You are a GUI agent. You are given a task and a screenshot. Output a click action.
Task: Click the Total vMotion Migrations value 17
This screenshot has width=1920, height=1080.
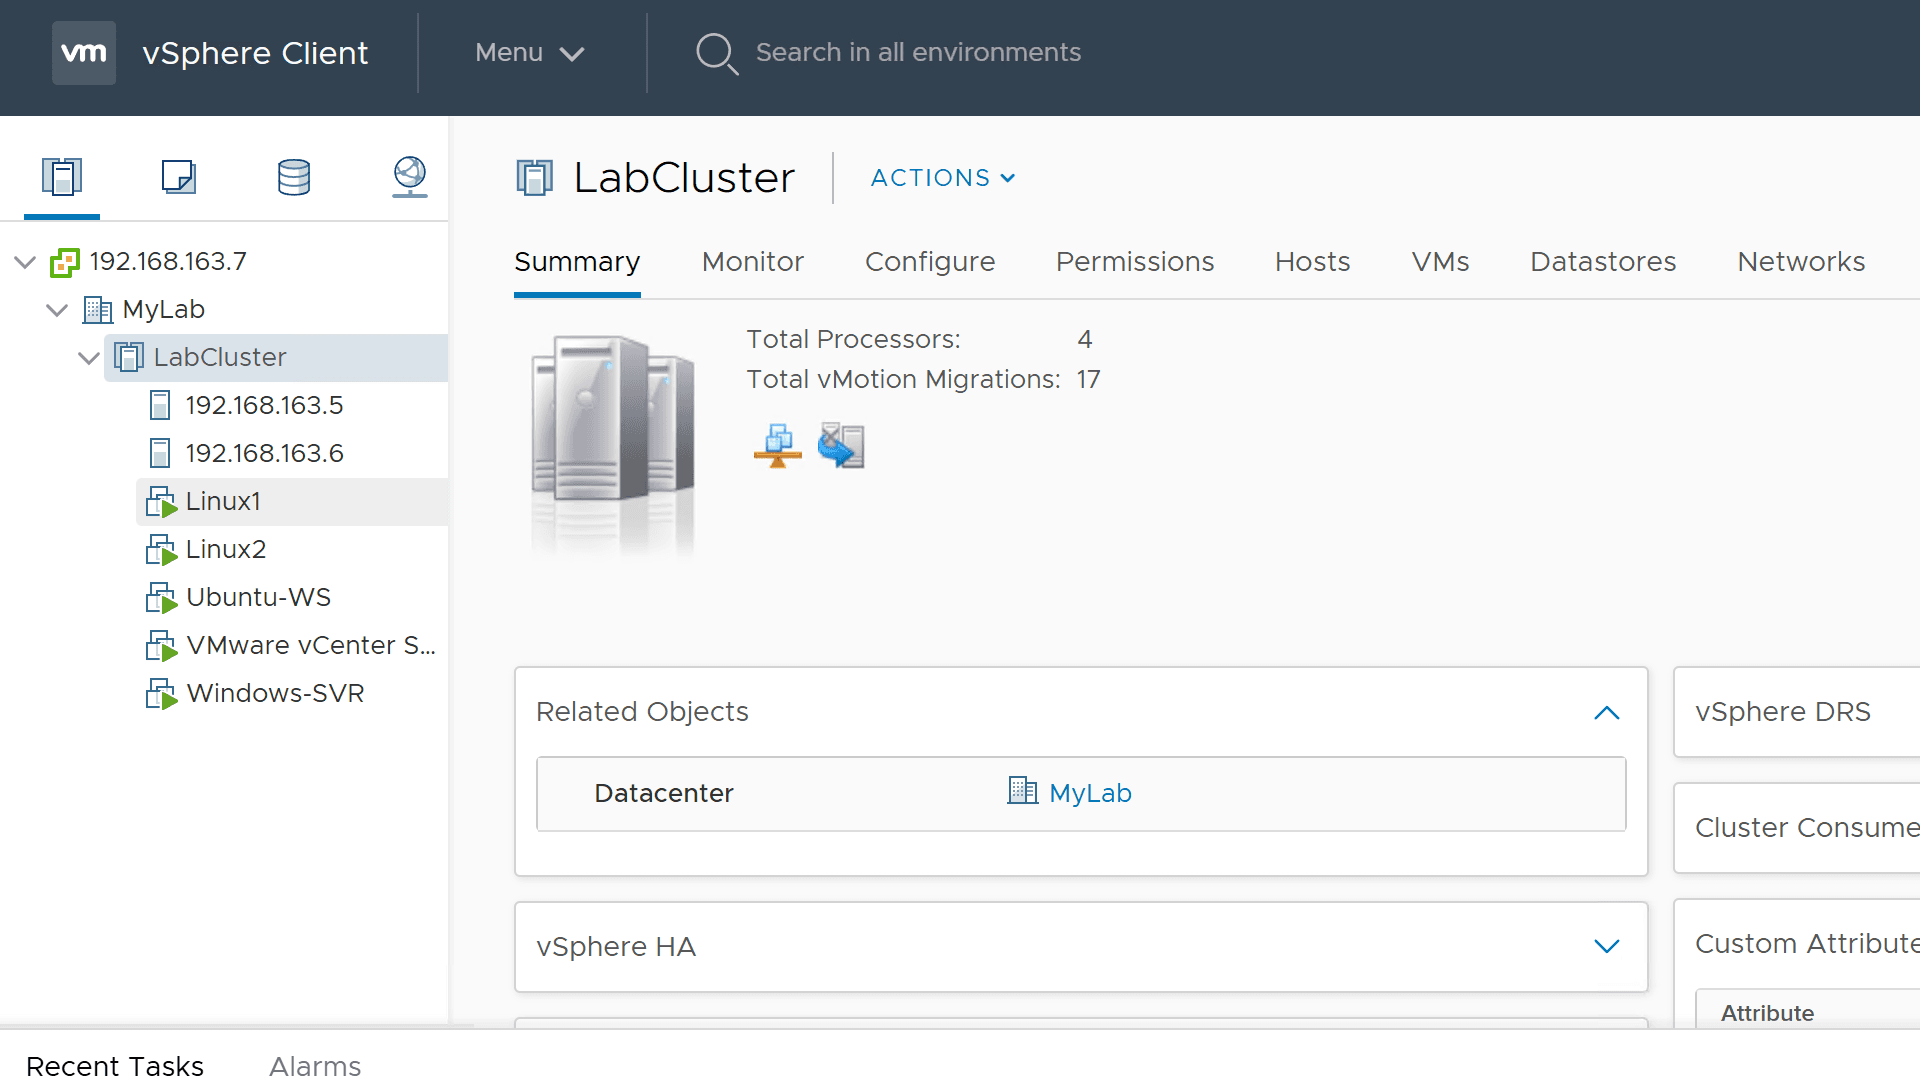pyautogui.click(x=1088, y=380)
